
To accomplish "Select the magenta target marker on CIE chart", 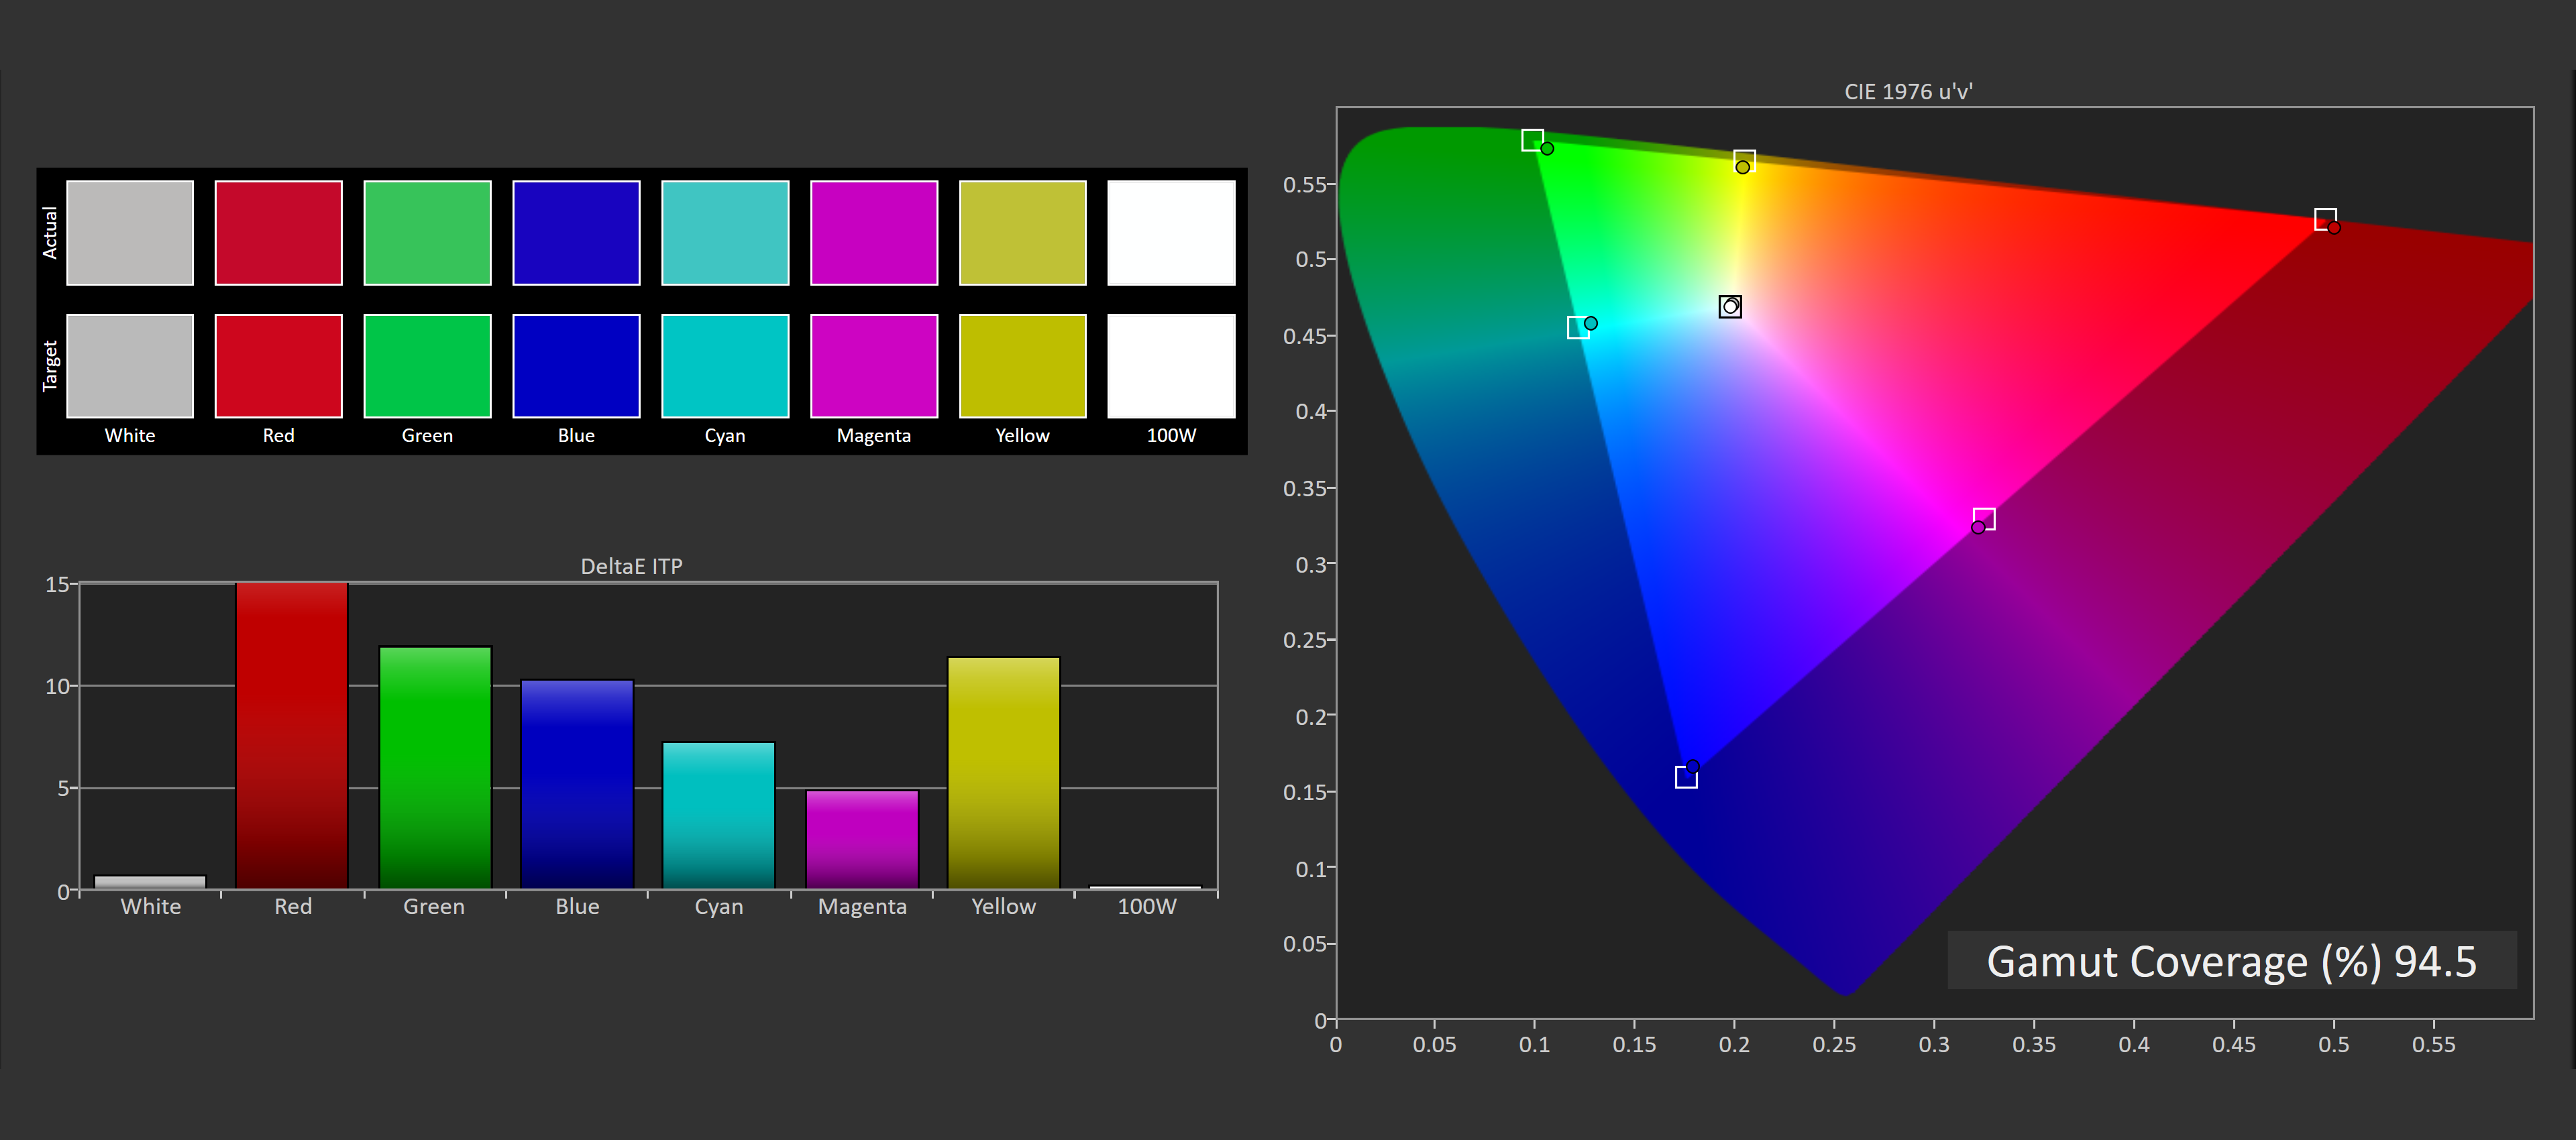I will point(1984,518).
